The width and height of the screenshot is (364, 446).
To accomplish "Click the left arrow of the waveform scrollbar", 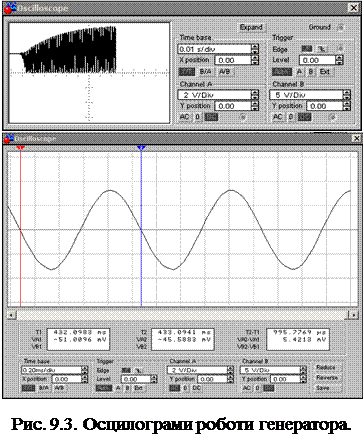I will coord(11,315).
